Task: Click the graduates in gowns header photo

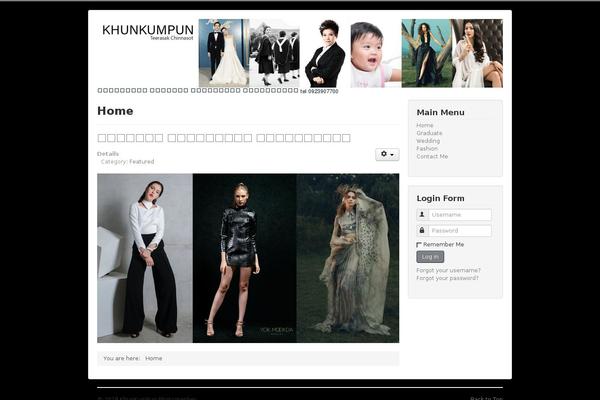Action: point(275,53)
